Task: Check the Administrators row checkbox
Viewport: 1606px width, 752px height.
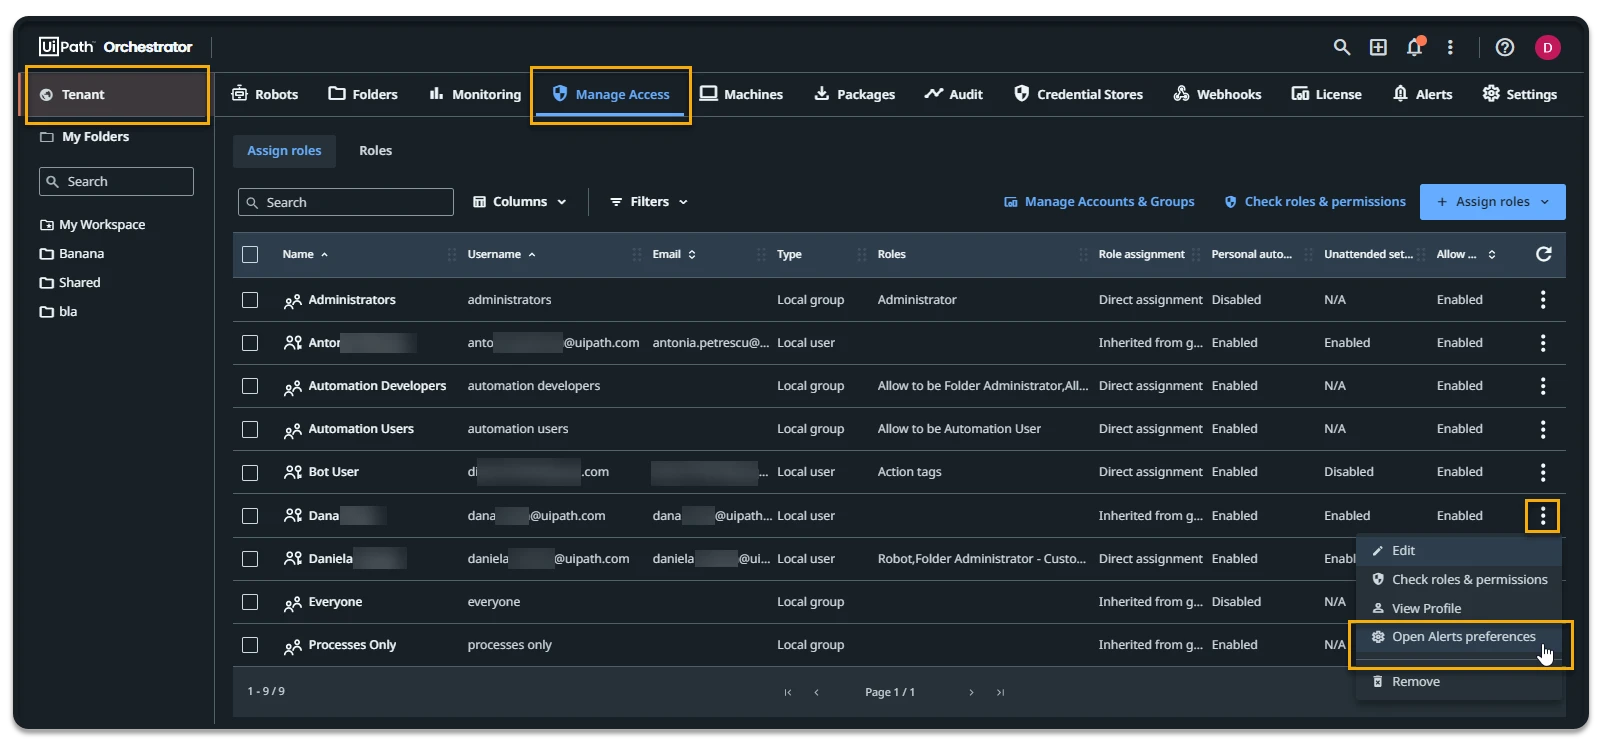Action: coord(250,300)
